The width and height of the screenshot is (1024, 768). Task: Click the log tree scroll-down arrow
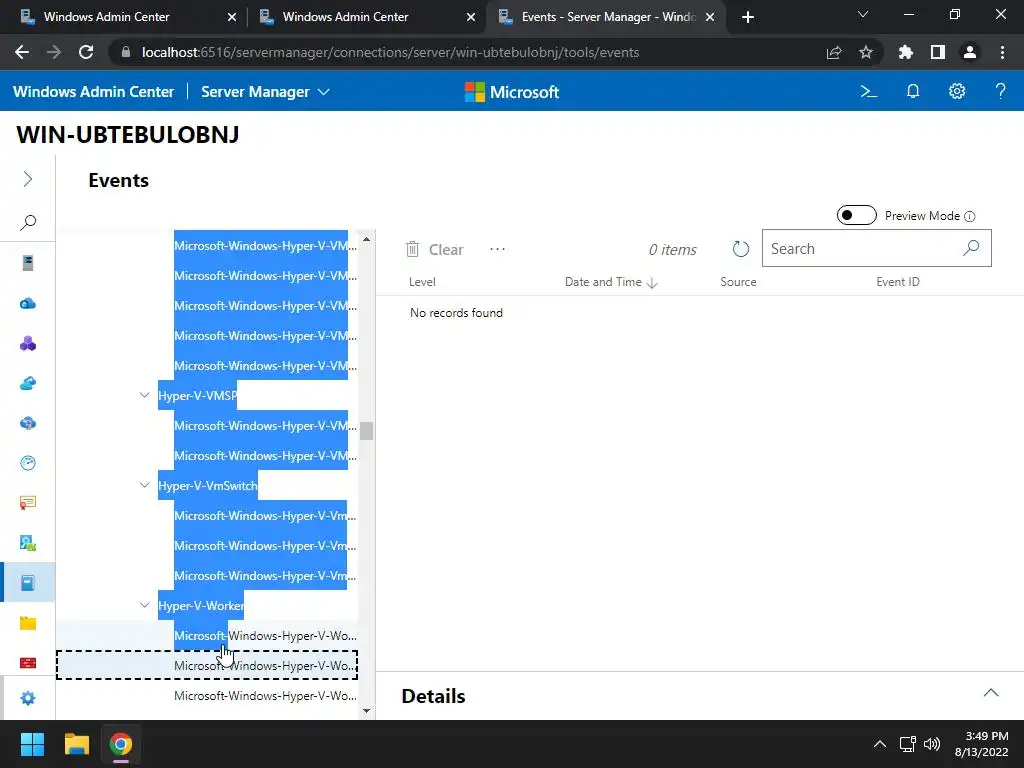point(366,711)
